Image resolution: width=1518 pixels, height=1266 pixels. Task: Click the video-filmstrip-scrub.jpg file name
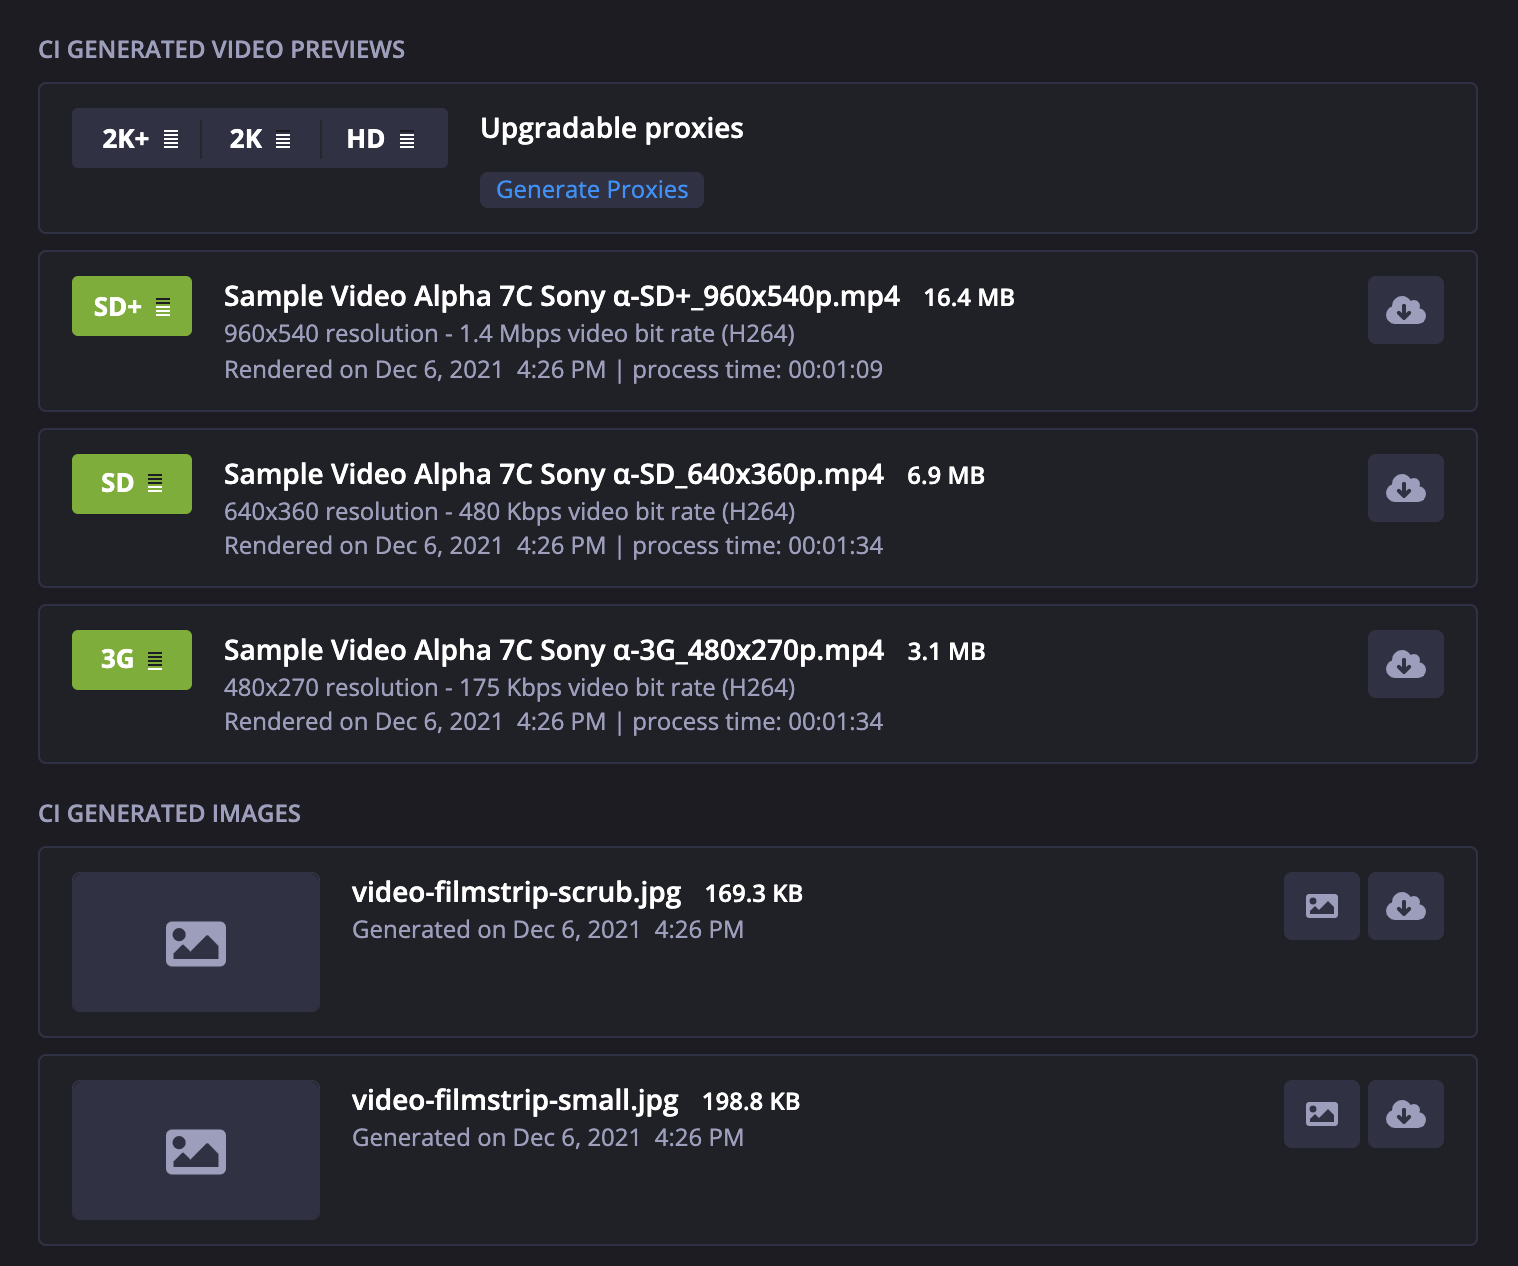tap(516, 892)
